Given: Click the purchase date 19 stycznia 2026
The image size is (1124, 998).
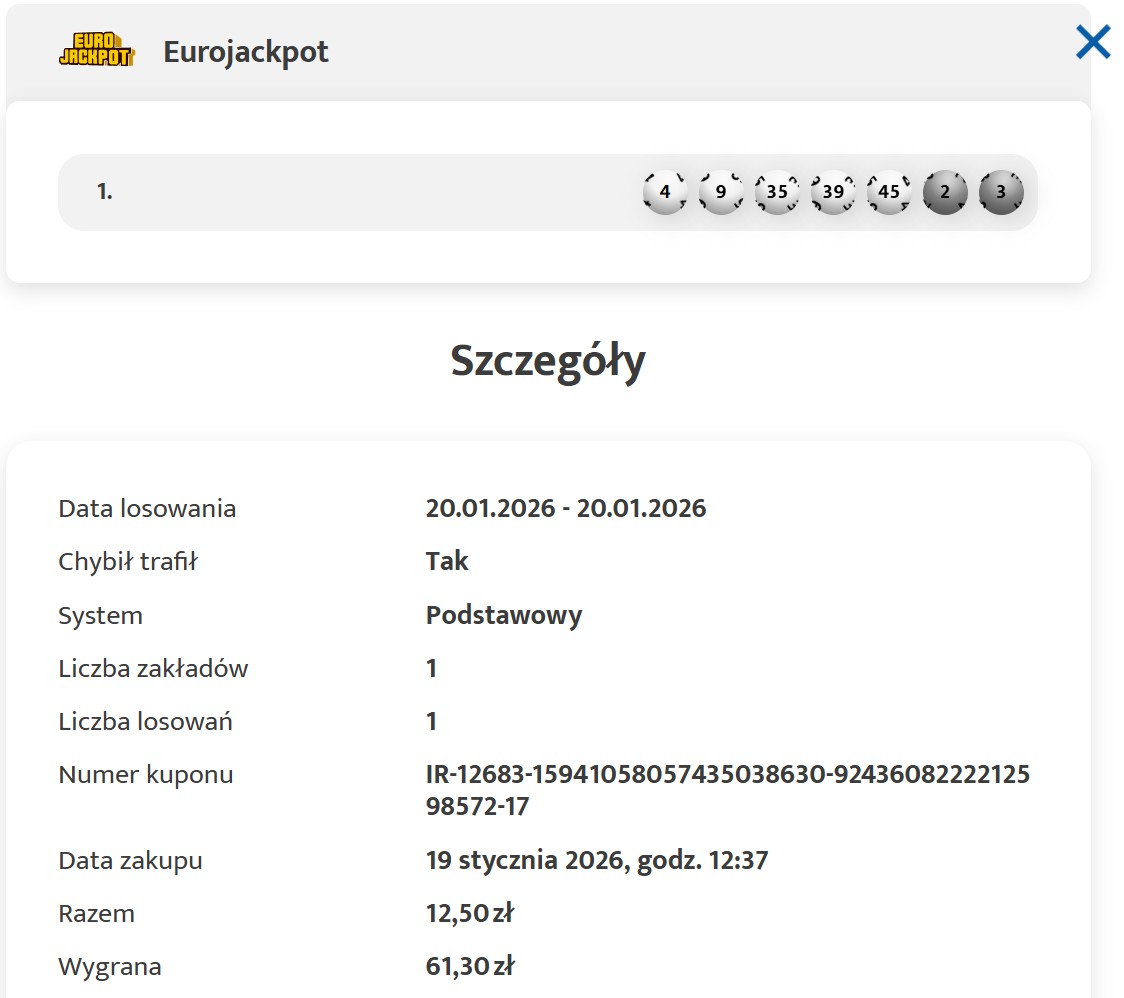Looking at the screenshot, I should coord(596,860).
